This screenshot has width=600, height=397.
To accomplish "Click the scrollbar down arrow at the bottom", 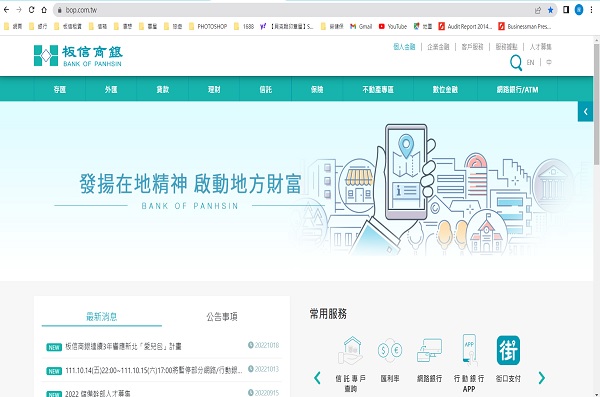I will pos(597,394).
